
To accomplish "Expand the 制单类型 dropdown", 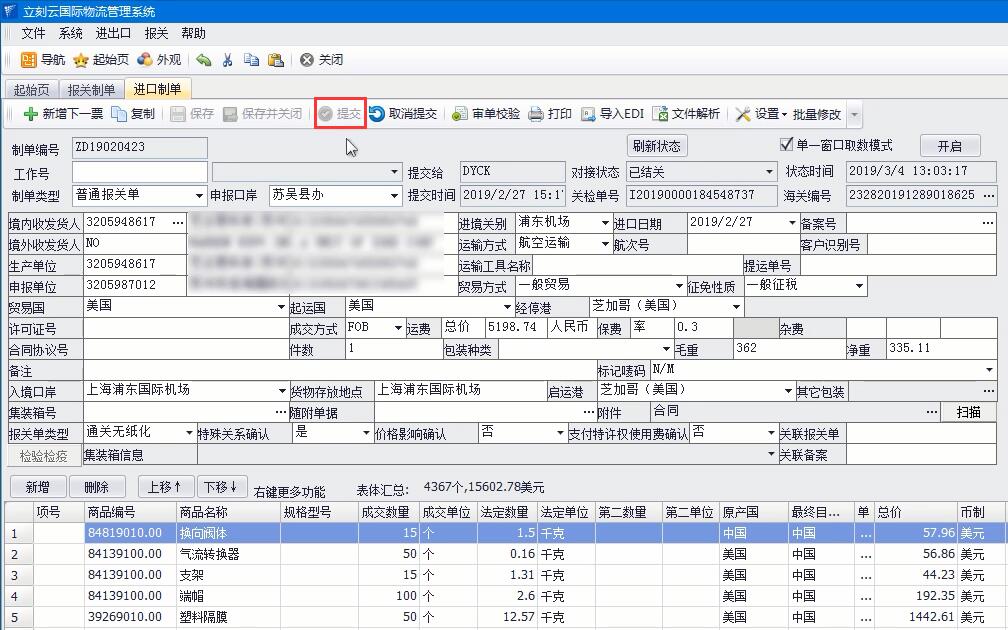I will pyautogui.click(x=199, y=196).
